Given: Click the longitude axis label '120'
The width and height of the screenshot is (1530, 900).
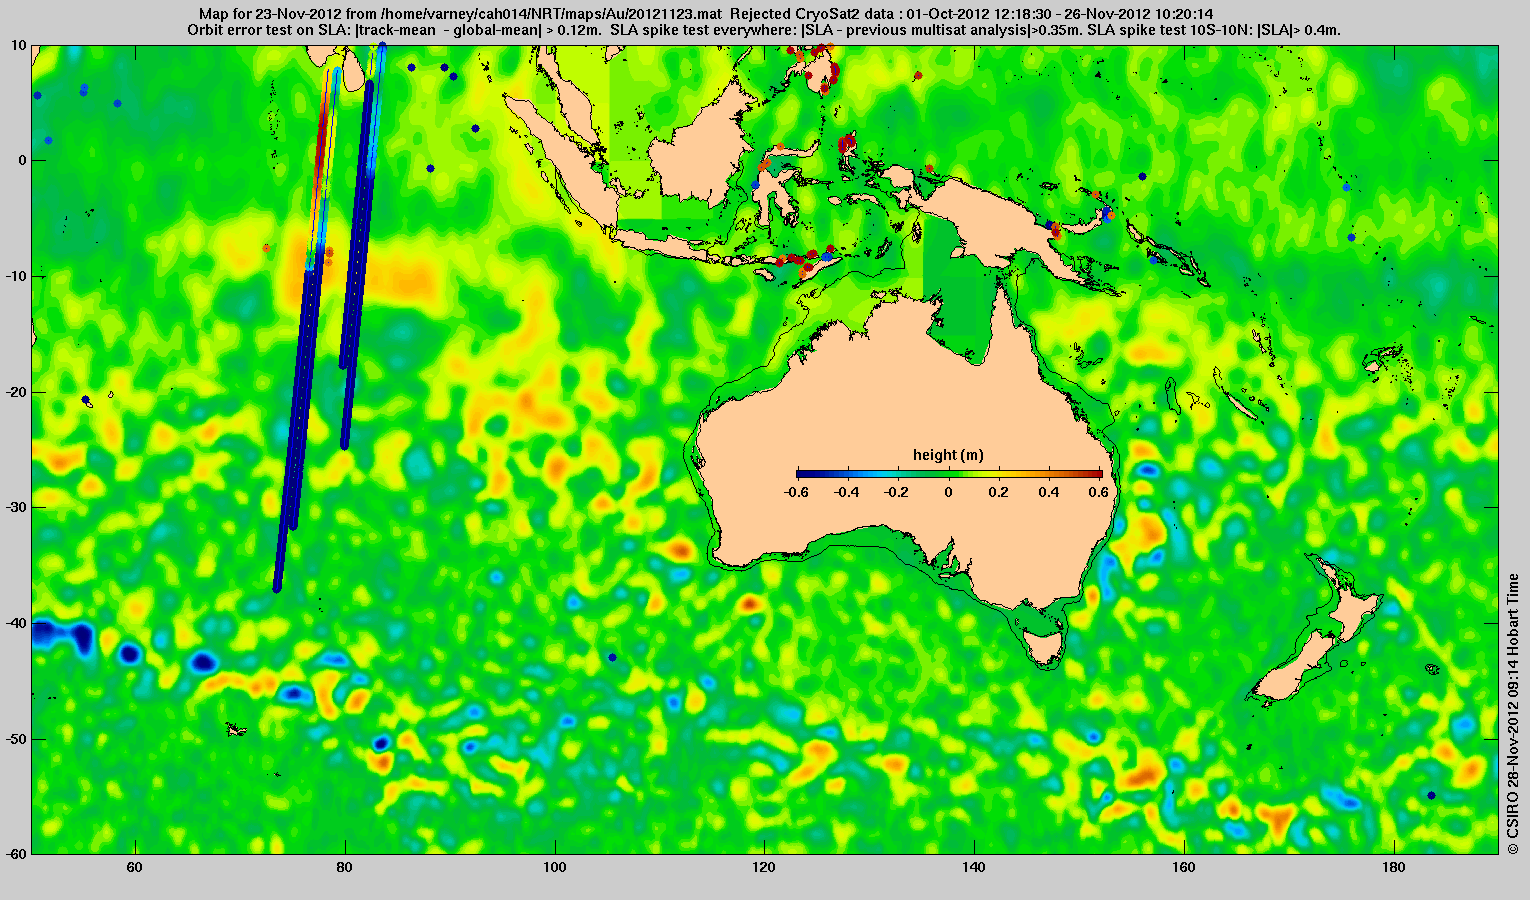Looking at the screenshot, I should pyautogui.click(x=765, y=868).
